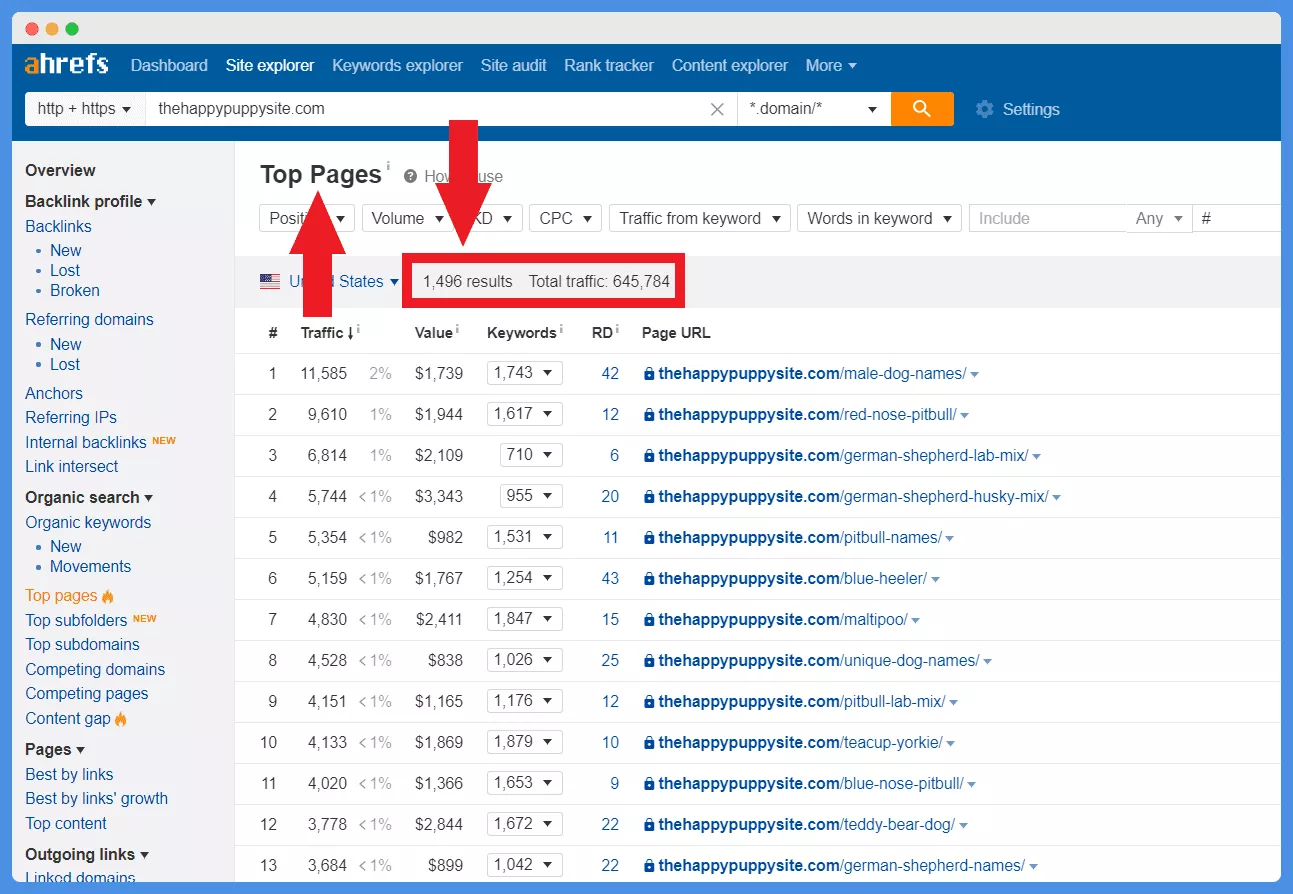Screen dimensions: 1293x894
Task: Open Competing domains link
Action: point(95,669)
